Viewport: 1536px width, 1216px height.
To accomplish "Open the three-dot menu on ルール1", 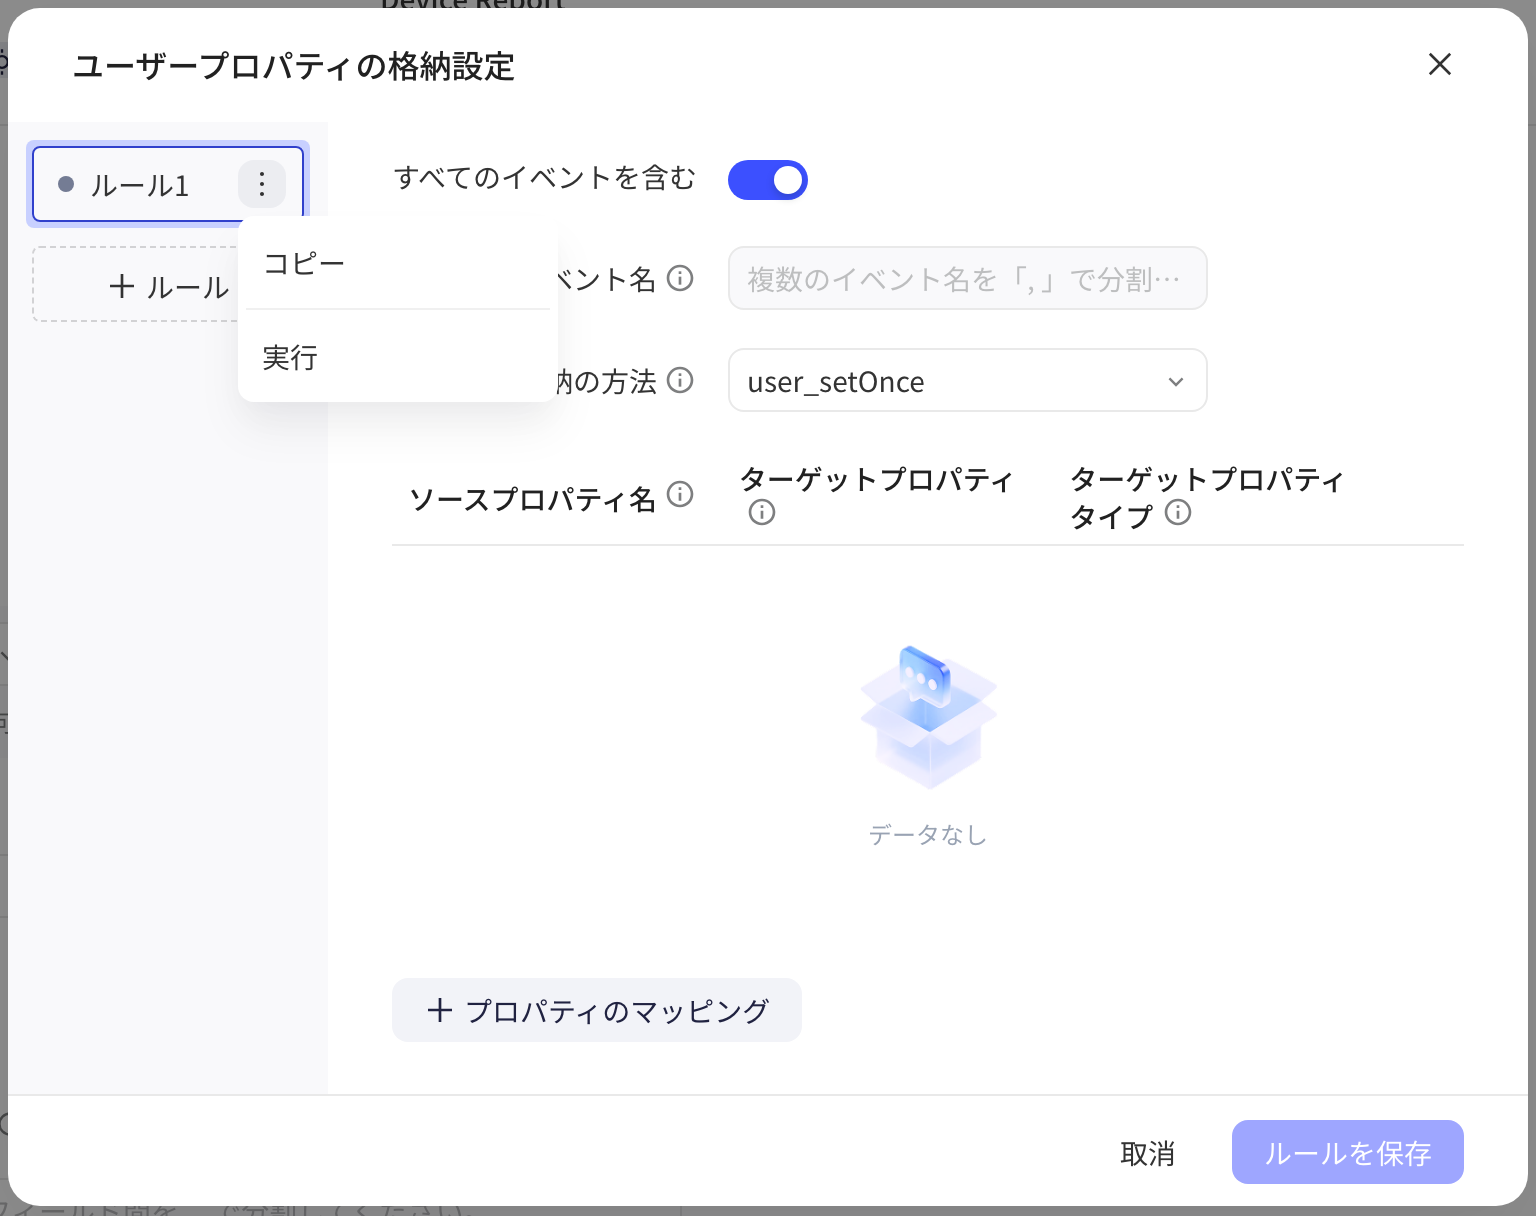I will pyautogui.click(x=262, y=184).
